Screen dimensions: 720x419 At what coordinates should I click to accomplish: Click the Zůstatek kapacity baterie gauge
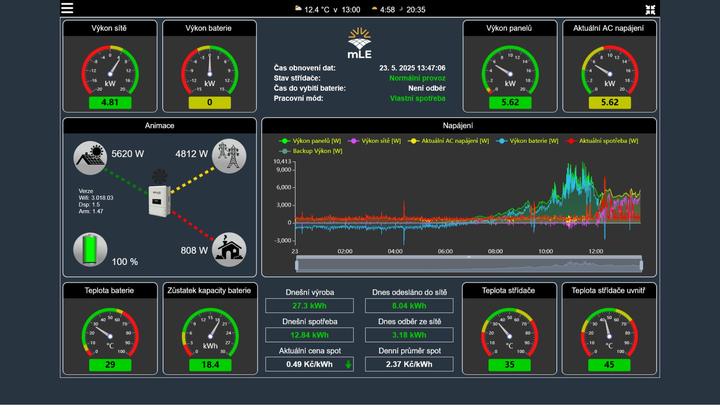tap(210, 333)
